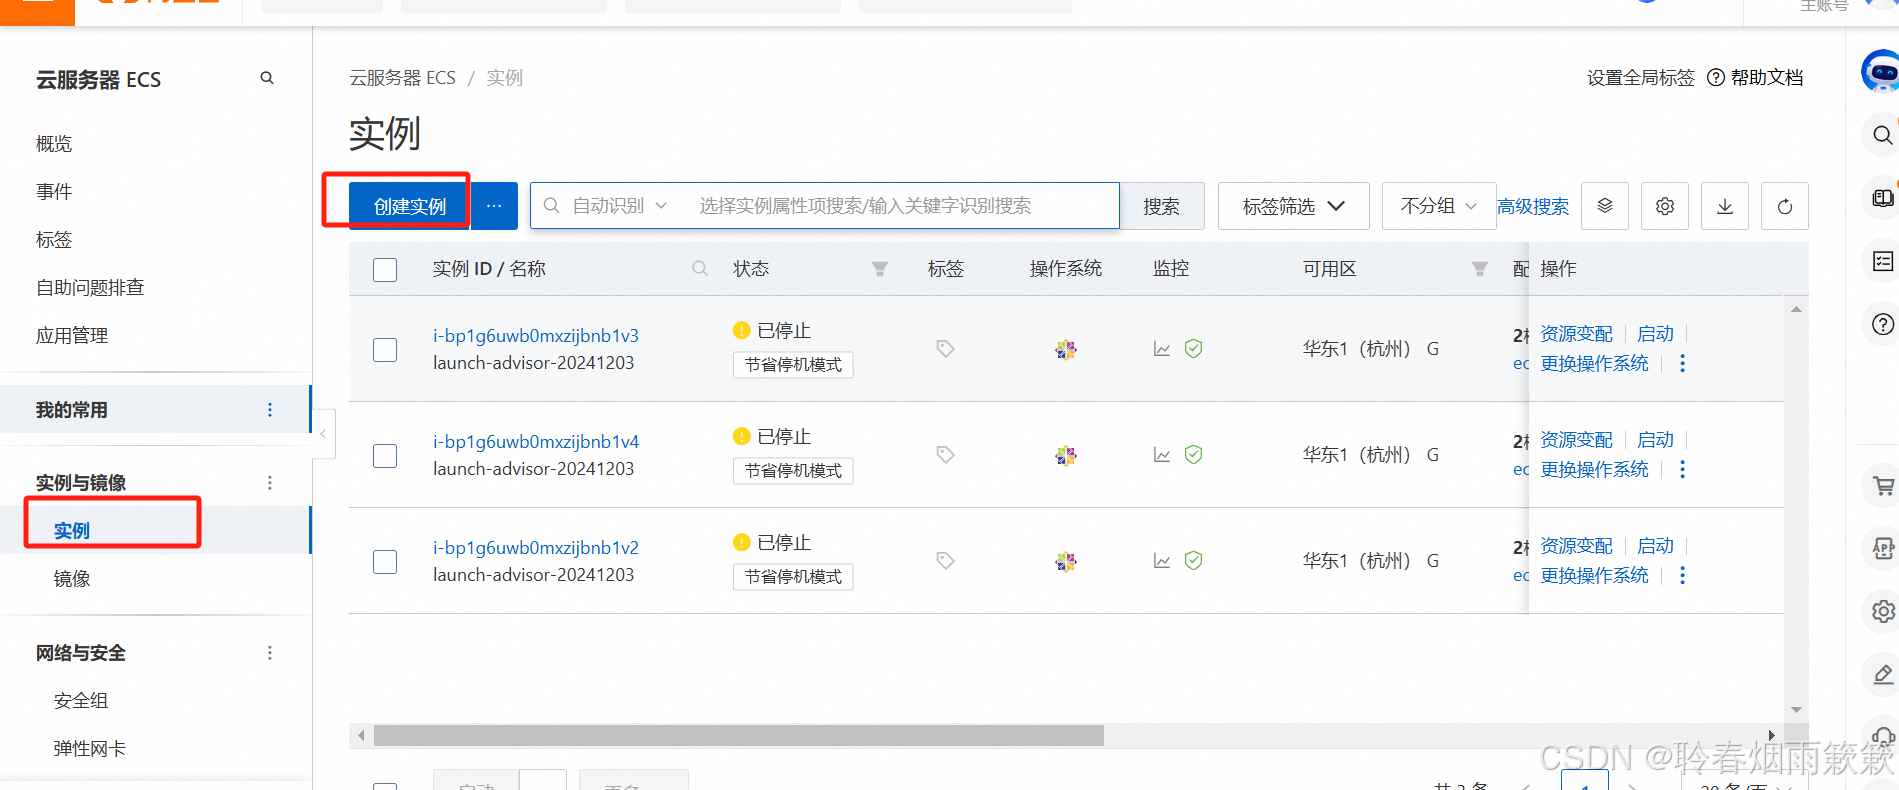
Task: Click 设置全局标签 link
Action: (1641, 77)
